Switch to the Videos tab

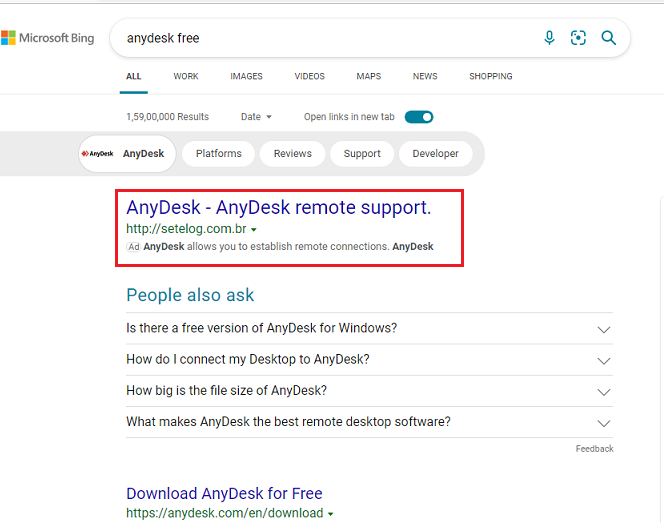click(x=309, y=76)
